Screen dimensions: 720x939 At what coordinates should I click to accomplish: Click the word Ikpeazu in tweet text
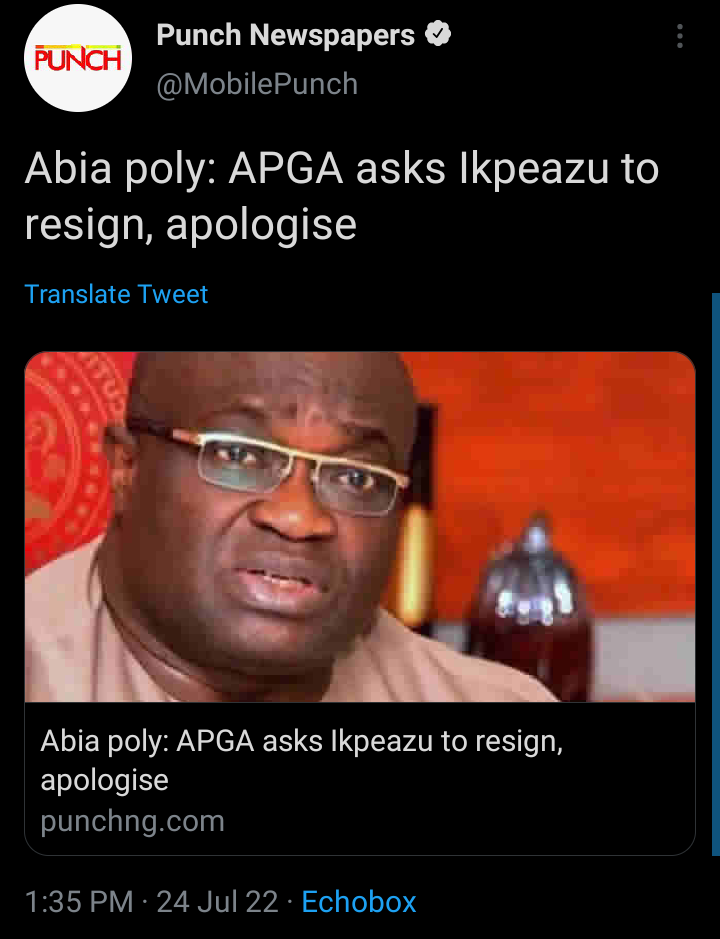coord(534,168)
